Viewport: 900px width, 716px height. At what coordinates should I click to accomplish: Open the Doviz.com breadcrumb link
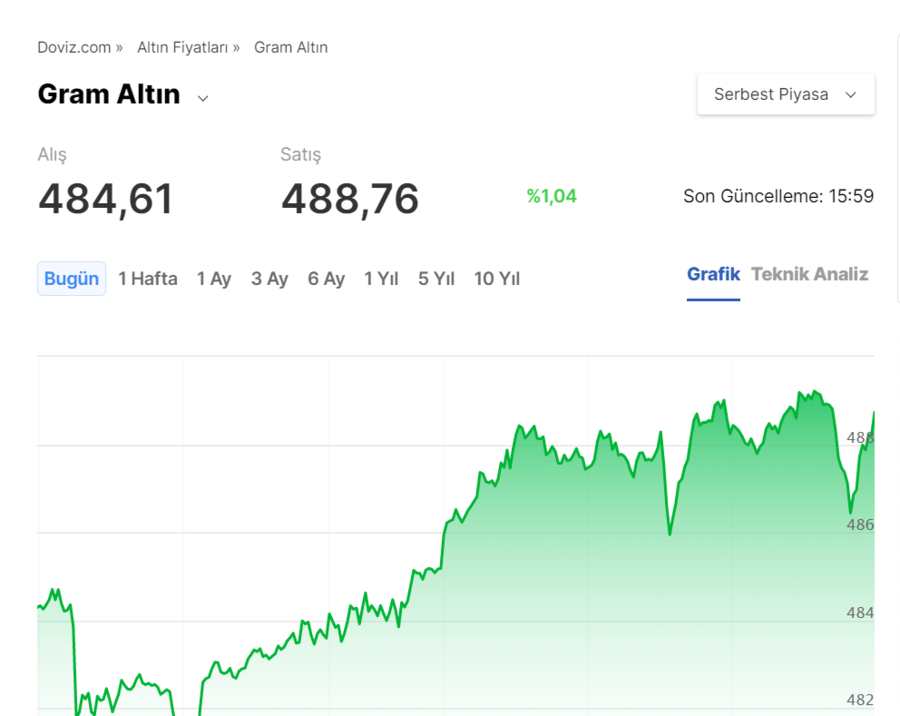pyautogui.click(x=74, y=47)
